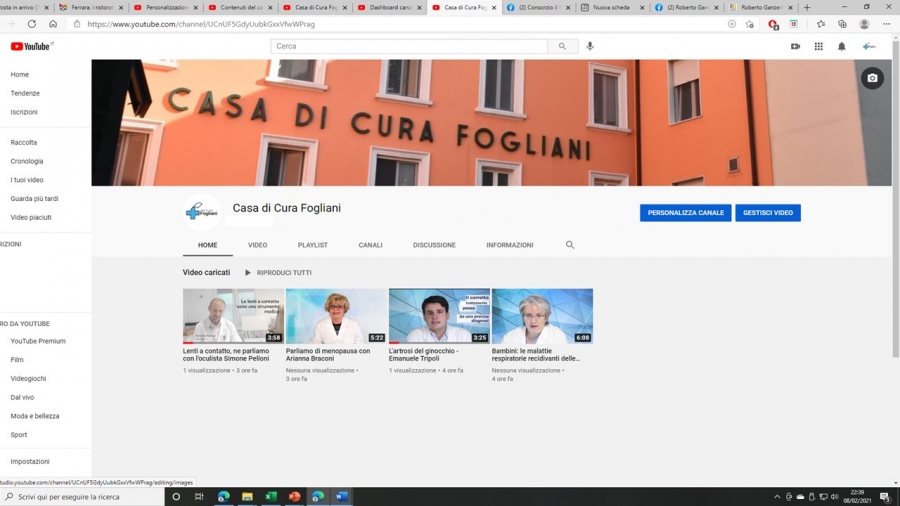The height and width of the screenshot is (506, 900).
Task: Show hidden system tray icons
Action: coord(777,497)
